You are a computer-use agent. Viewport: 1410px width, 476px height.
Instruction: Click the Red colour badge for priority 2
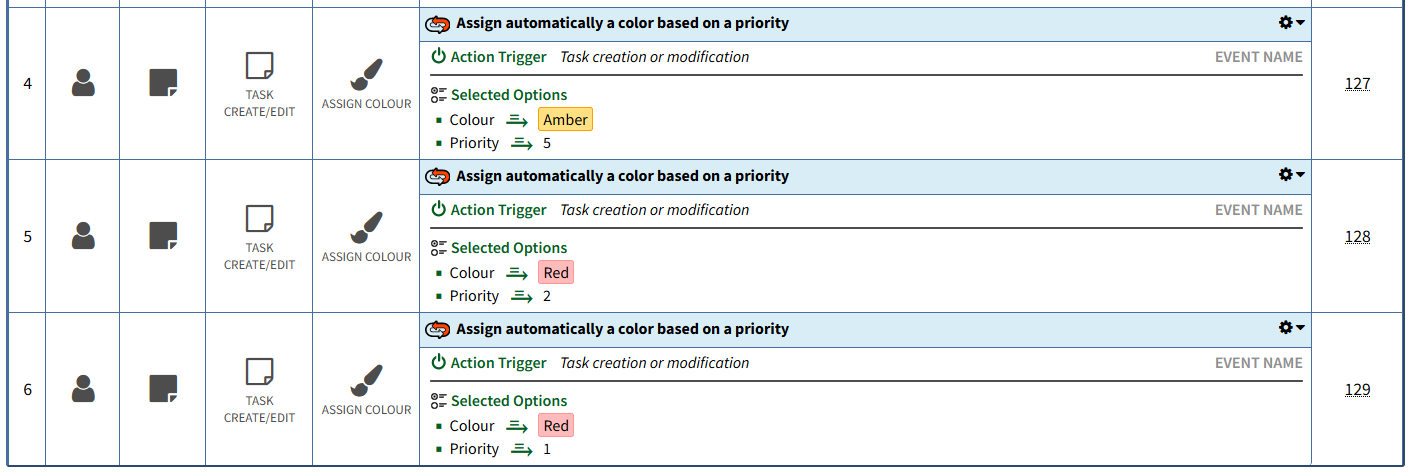tap(556, 273)
